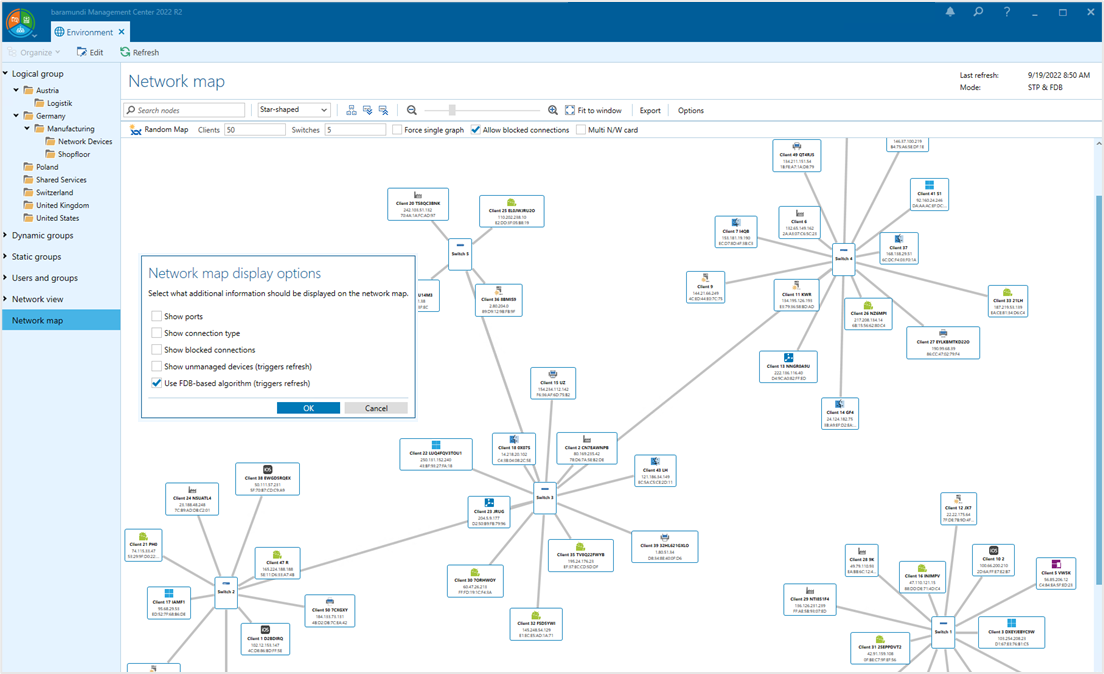This screenshot has width=1104, height=674.
Task: Enable the Show ports checkbox
Action: pyautogui.click(x=158, y=316)
